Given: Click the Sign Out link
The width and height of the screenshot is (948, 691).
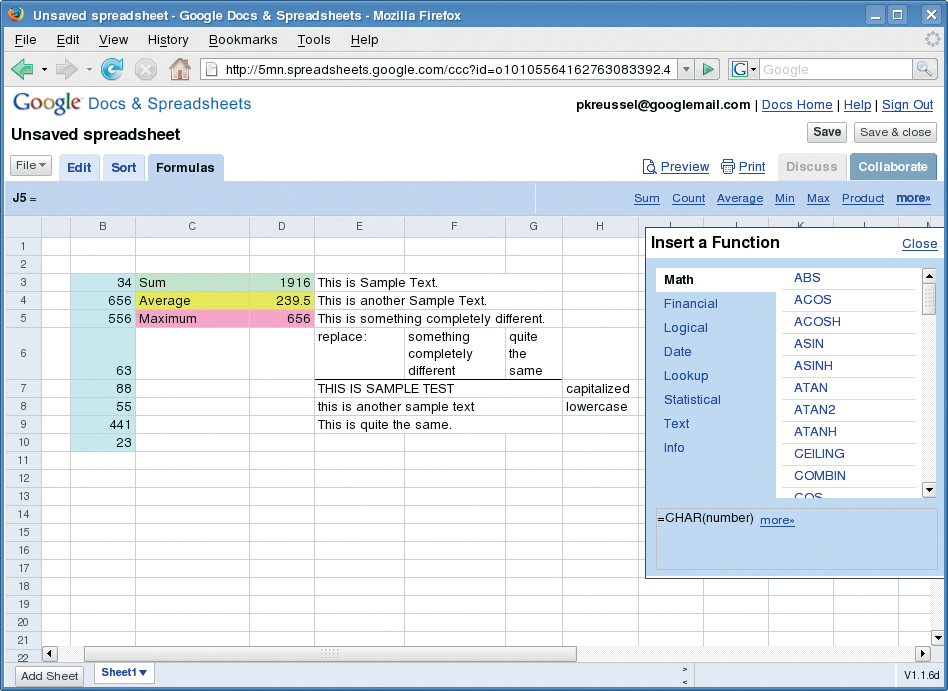Looking at the screenshot, I should (x=907, y=105).
